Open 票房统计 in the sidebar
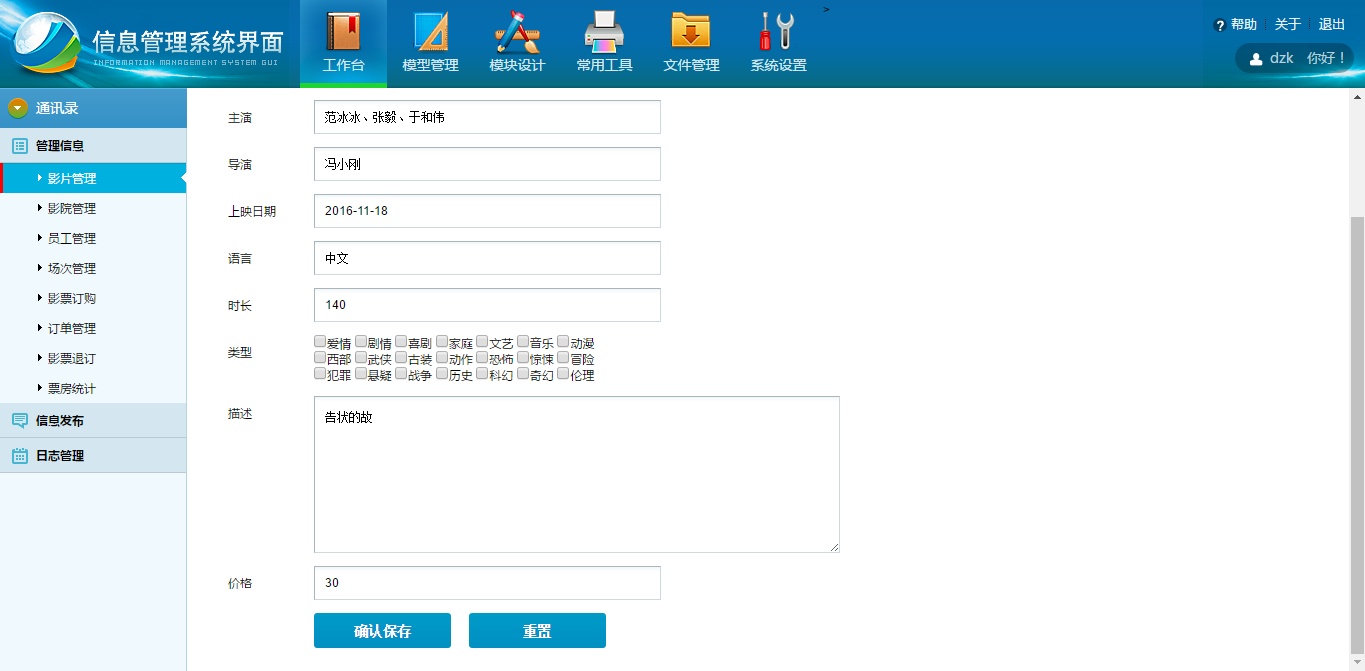The height and width of the screenshot is (671, 1365). point(72,389)
